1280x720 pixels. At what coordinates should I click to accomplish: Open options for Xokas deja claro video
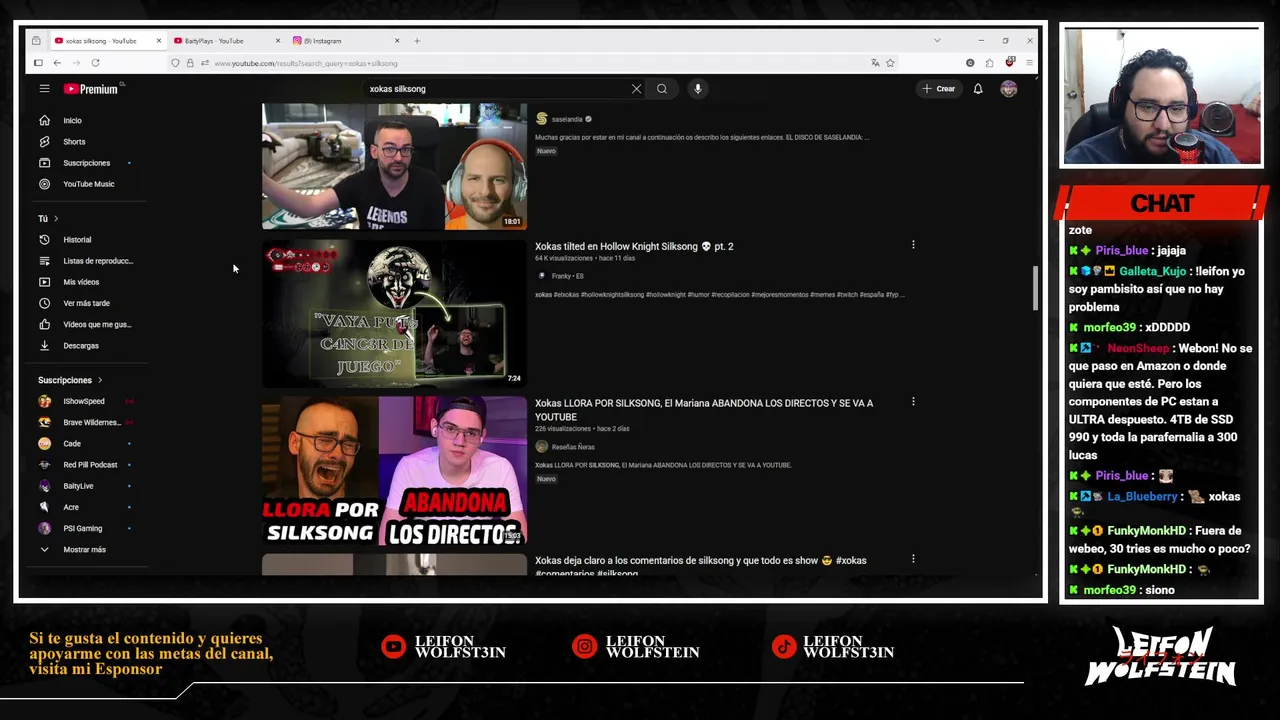[913, 559]
